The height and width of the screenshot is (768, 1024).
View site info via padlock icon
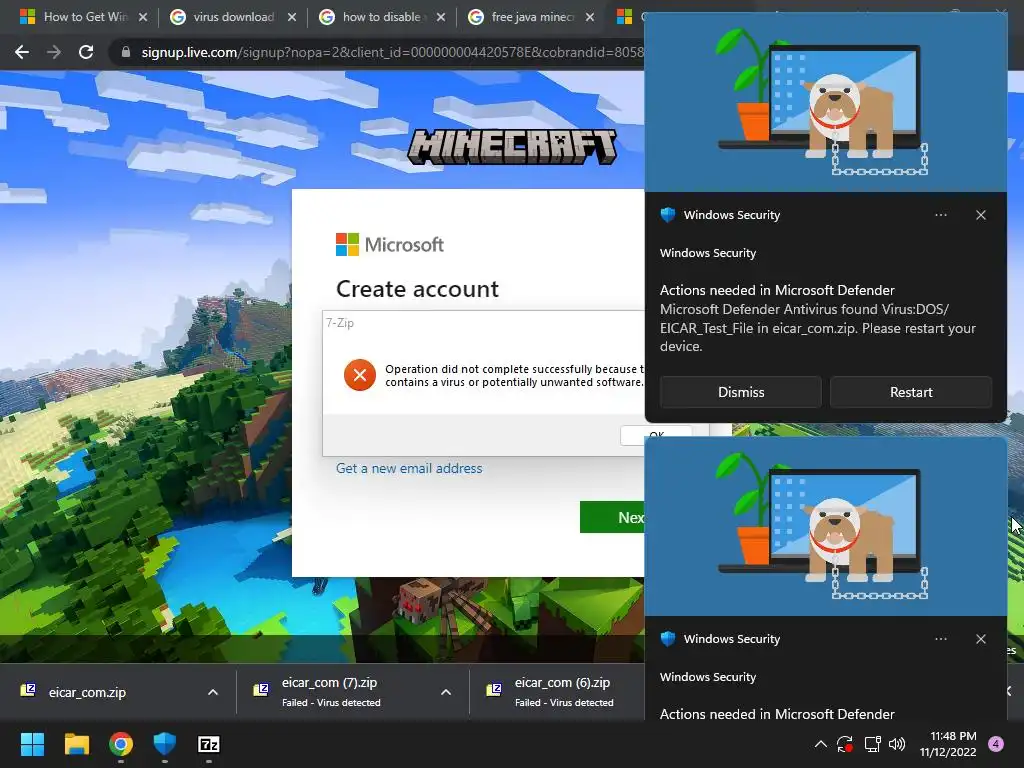126,52
